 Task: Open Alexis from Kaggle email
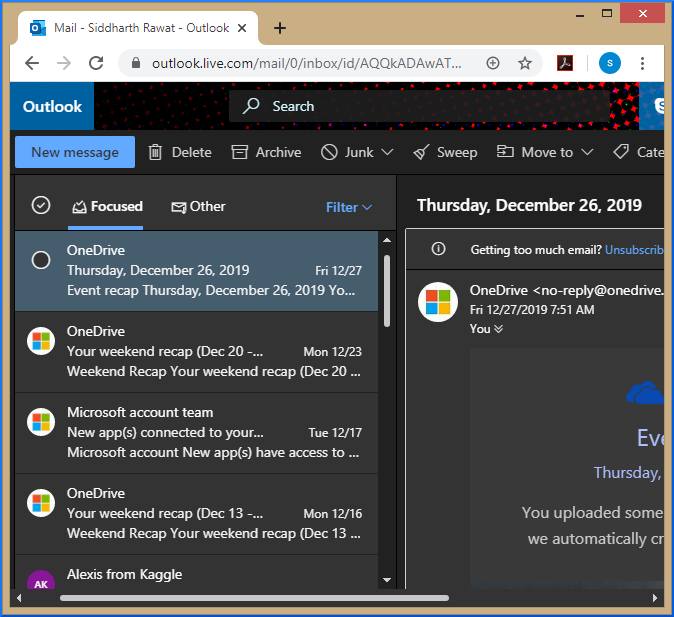pyautogui.click(x=196, y=572)
